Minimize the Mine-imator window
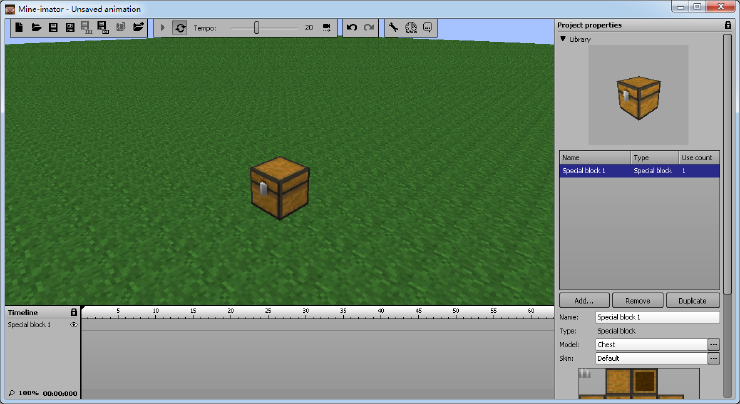 [x=681, y=6]
